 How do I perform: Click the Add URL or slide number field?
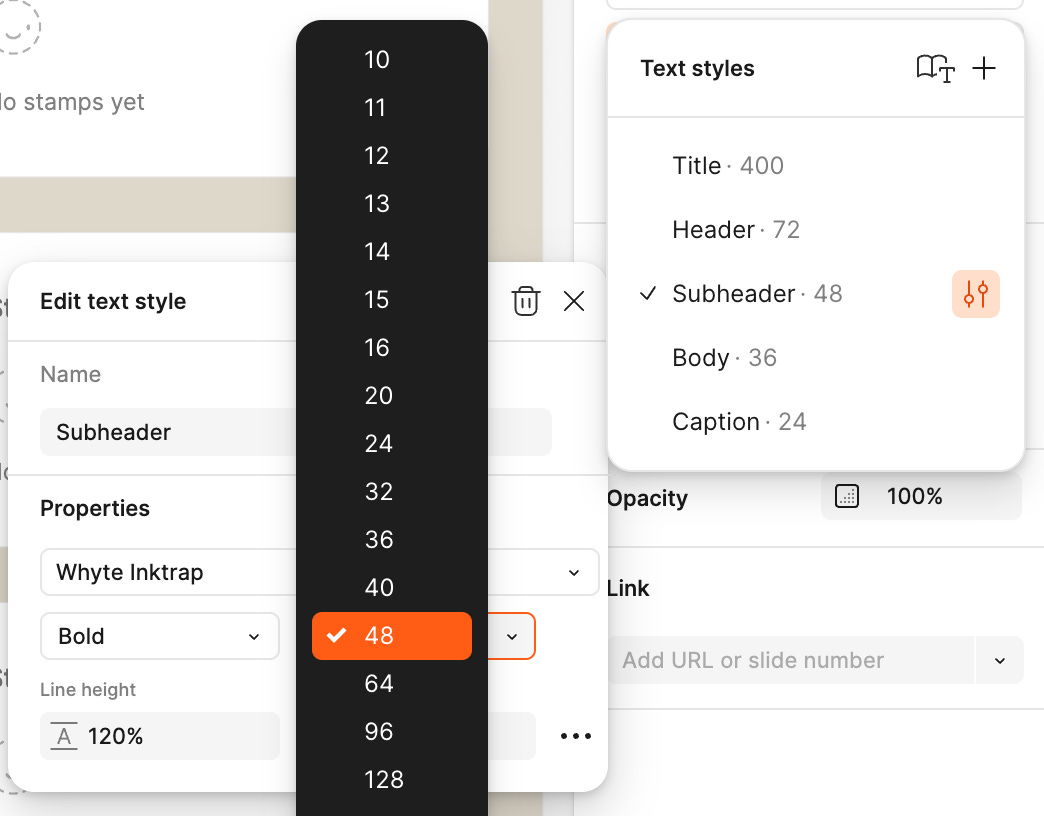coord(790,660)
